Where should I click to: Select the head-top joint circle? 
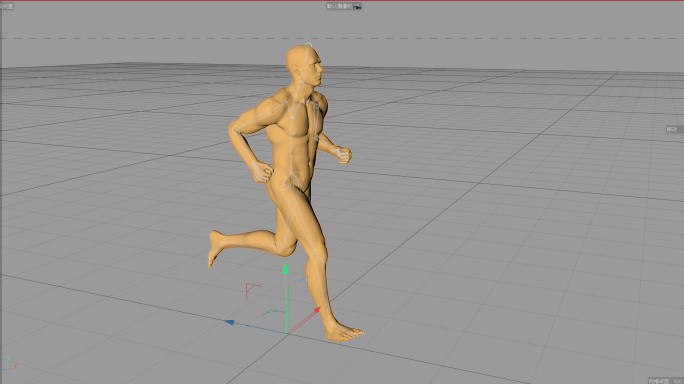click(308, 45)
